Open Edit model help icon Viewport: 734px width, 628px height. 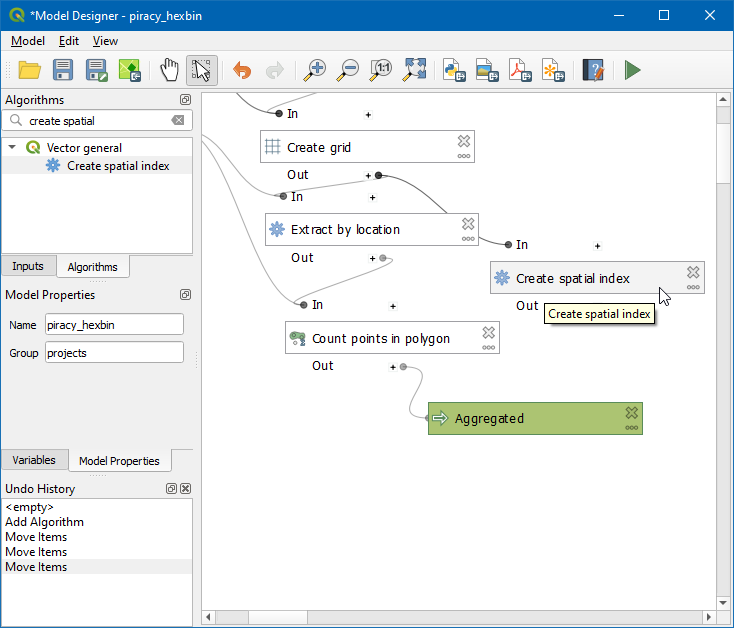593,70
